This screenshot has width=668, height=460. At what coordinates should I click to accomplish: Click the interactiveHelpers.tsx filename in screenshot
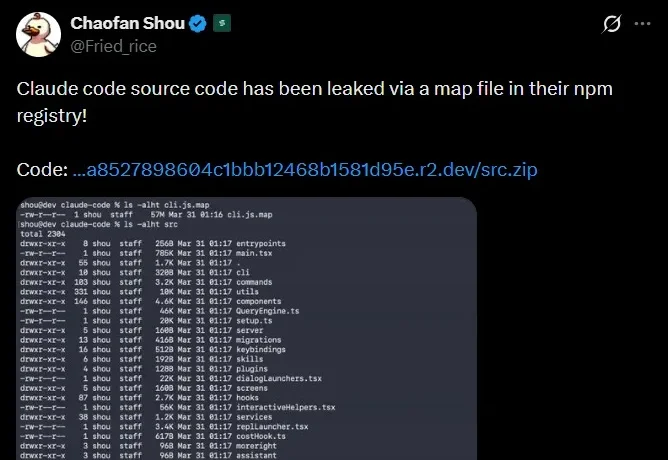coord(285,407)
